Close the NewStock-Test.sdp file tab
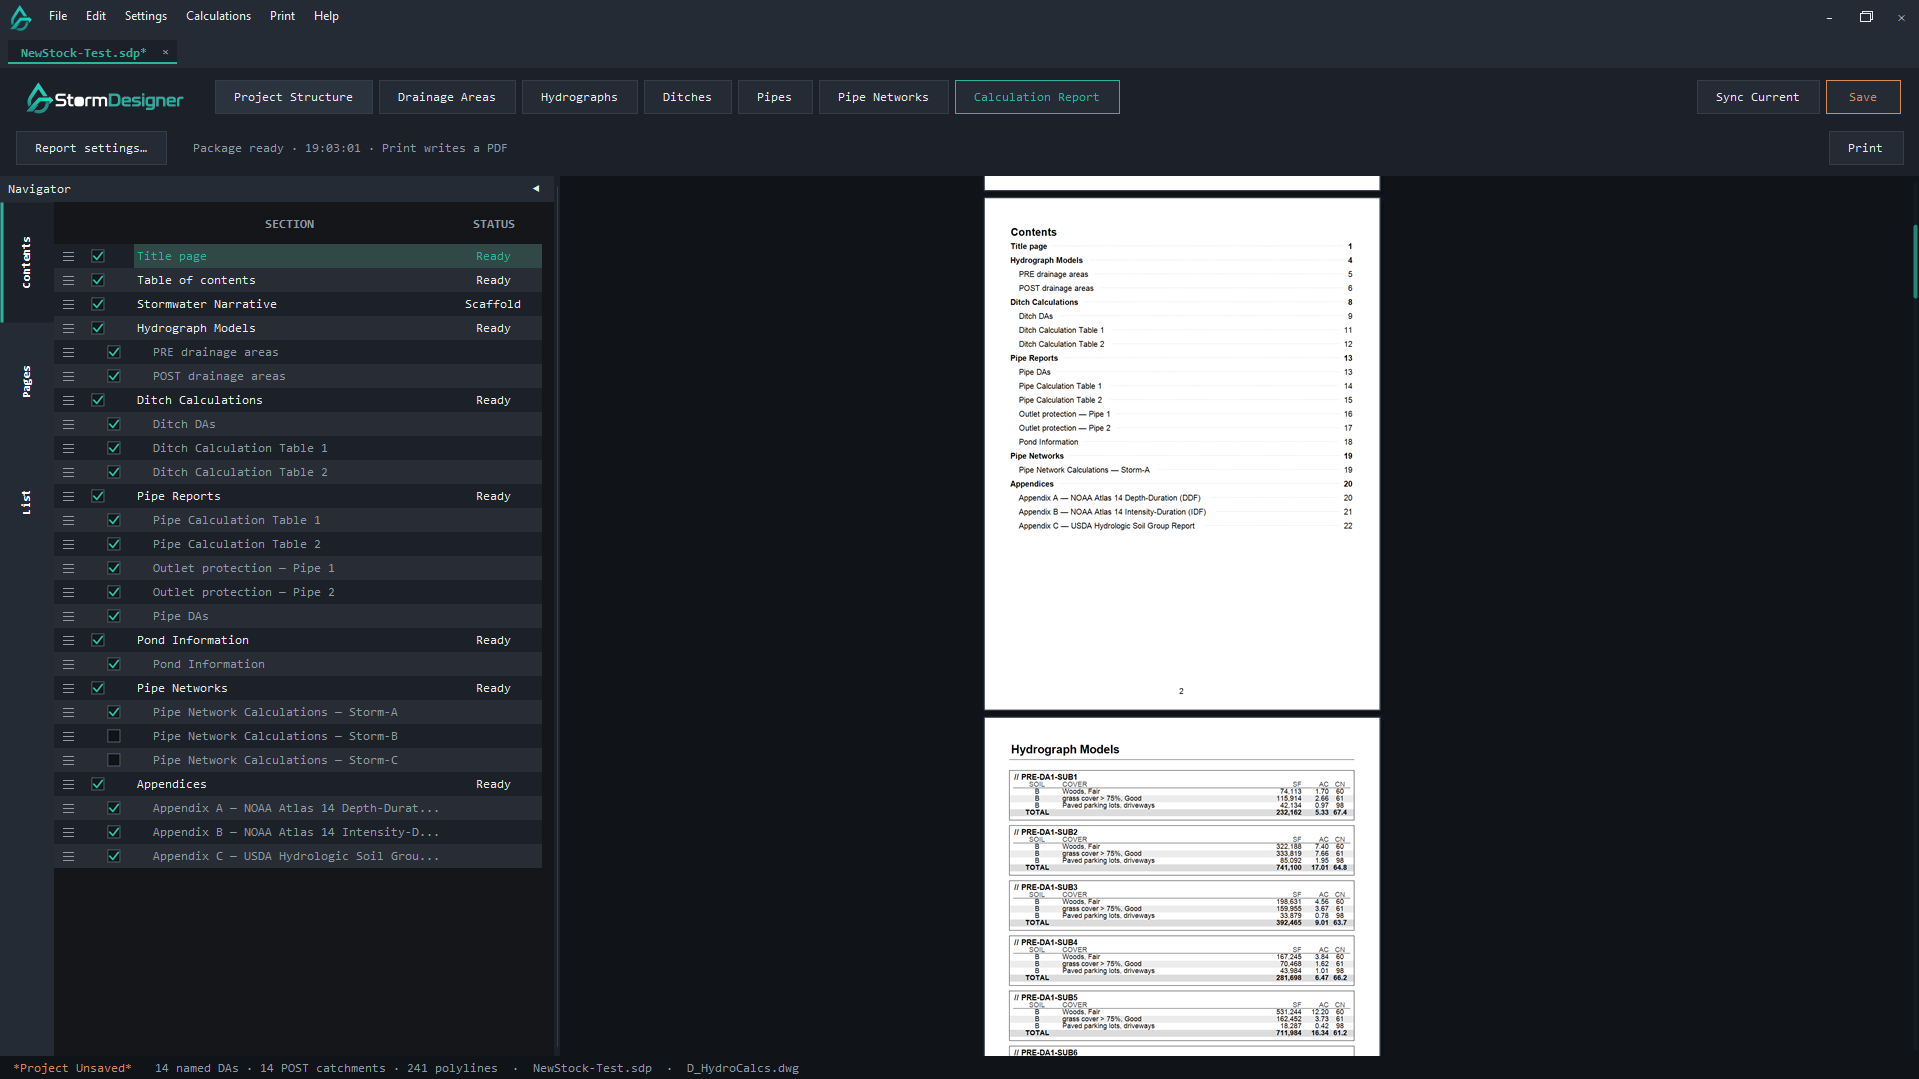 pos(165,52)
